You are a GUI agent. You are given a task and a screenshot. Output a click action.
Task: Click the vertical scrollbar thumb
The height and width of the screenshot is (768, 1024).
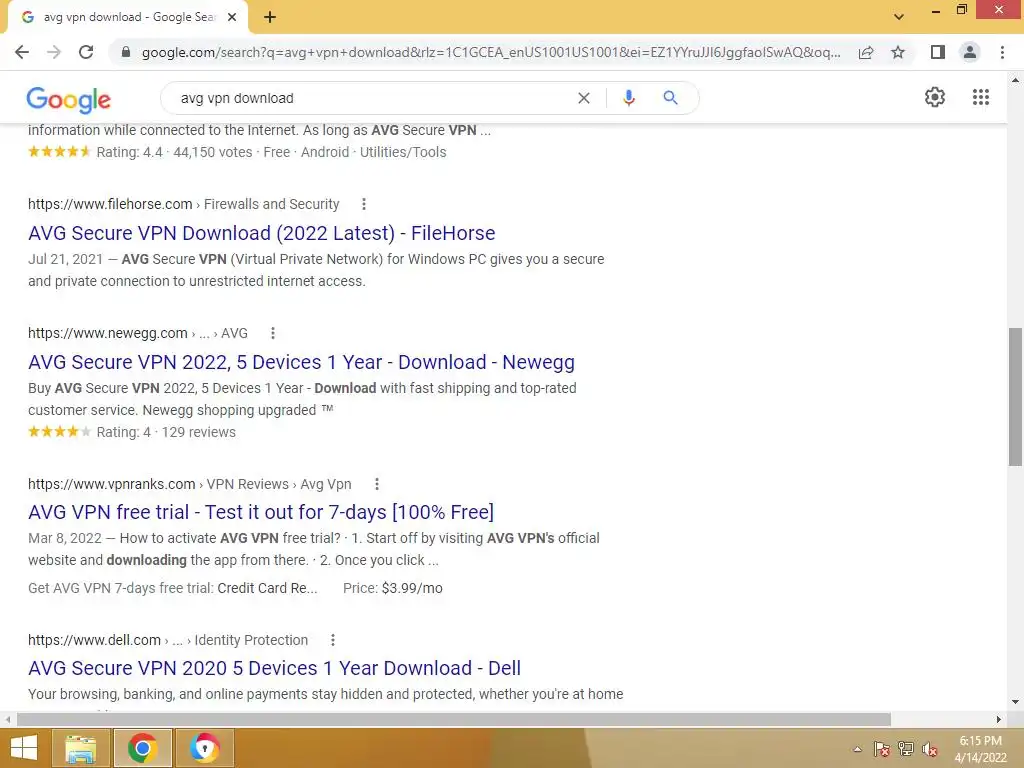(x=1015, y=396)
